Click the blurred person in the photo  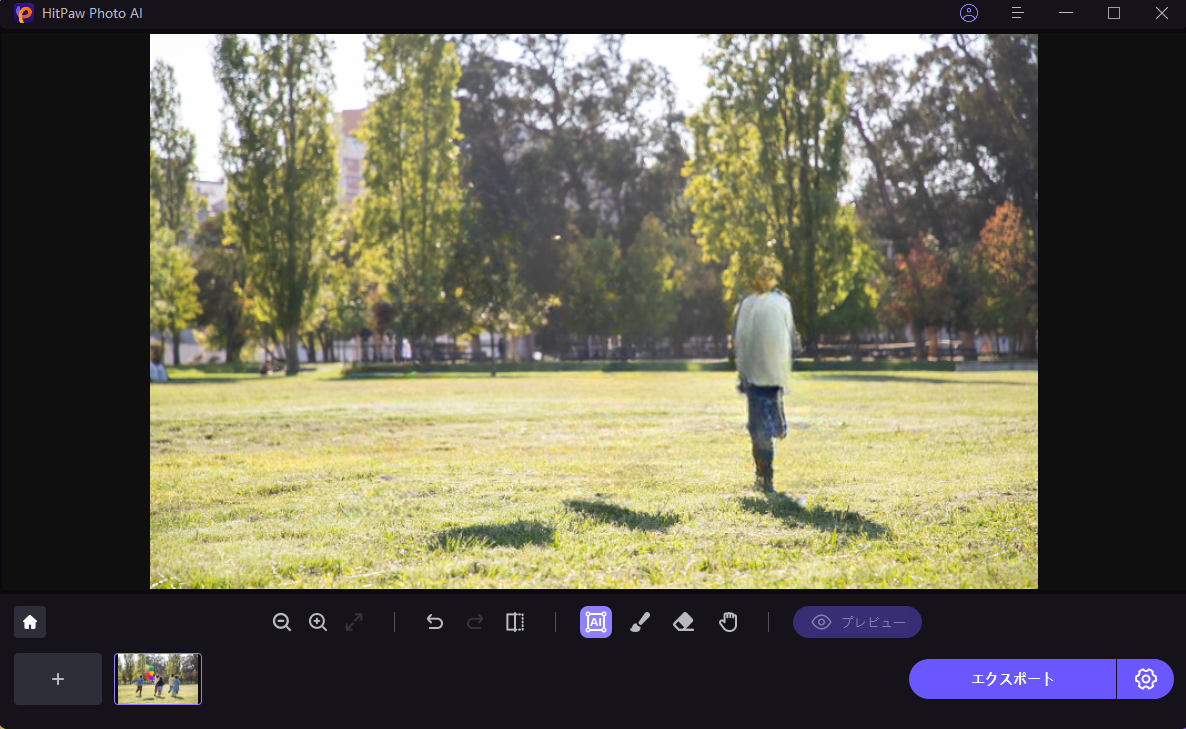tap(765, 370)
